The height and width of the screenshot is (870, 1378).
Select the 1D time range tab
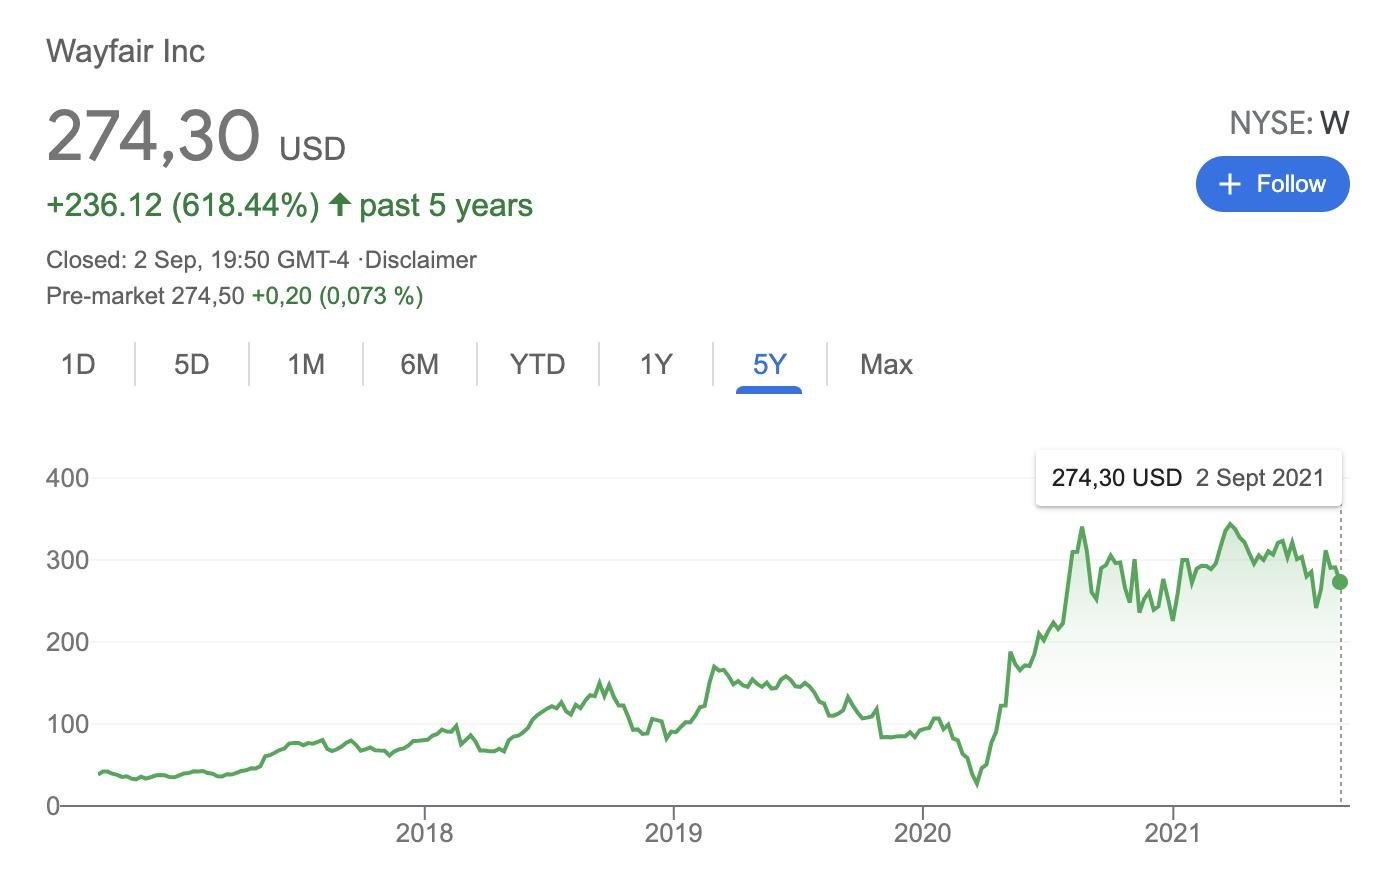click(78, 364)
